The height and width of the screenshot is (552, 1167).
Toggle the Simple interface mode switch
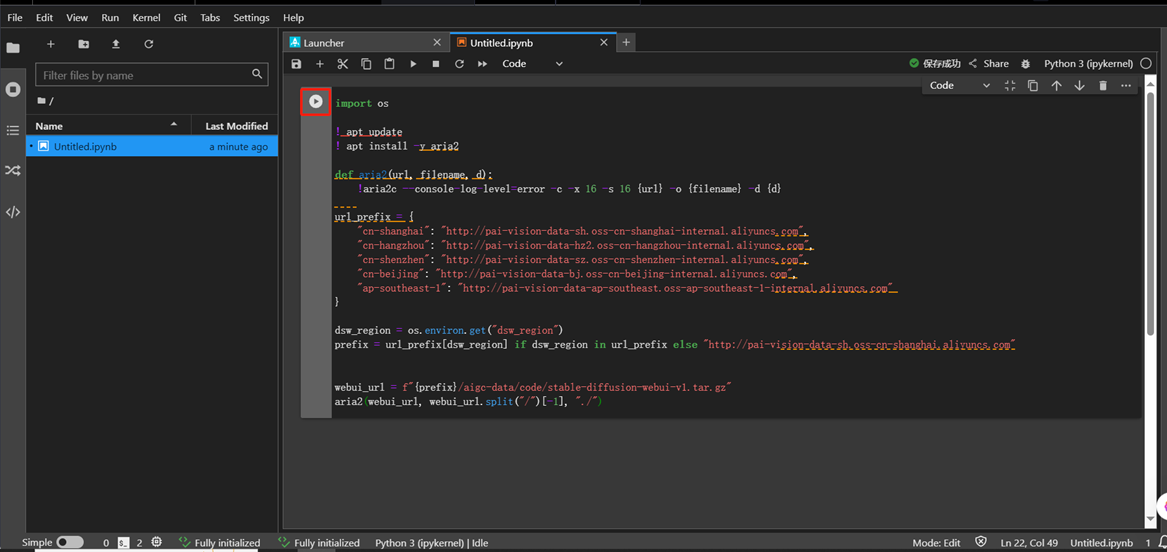69,542
